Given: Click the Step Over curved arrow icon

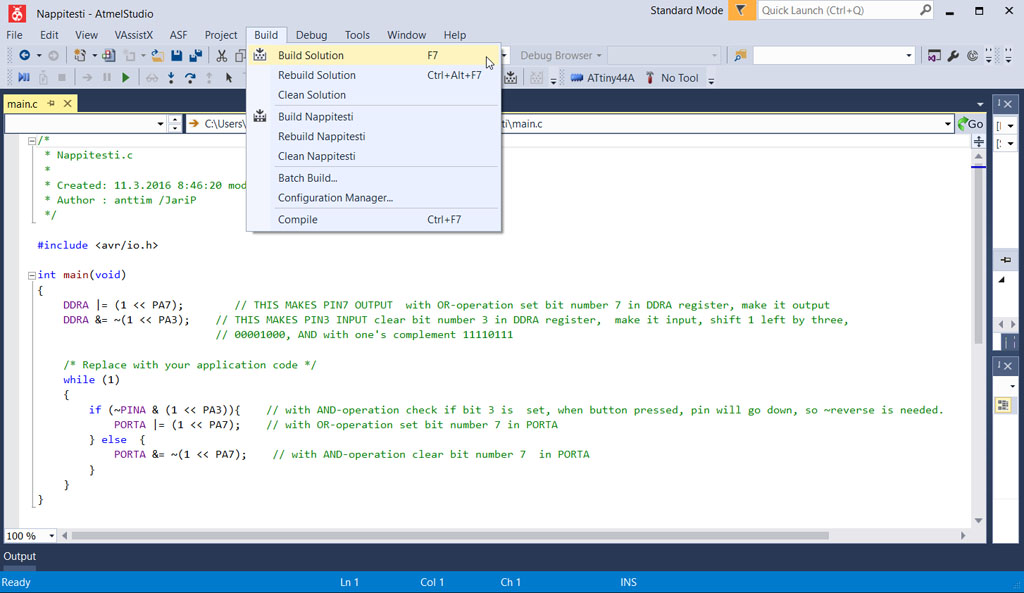Looking at the screenshot, I should (x=190, y=78).
